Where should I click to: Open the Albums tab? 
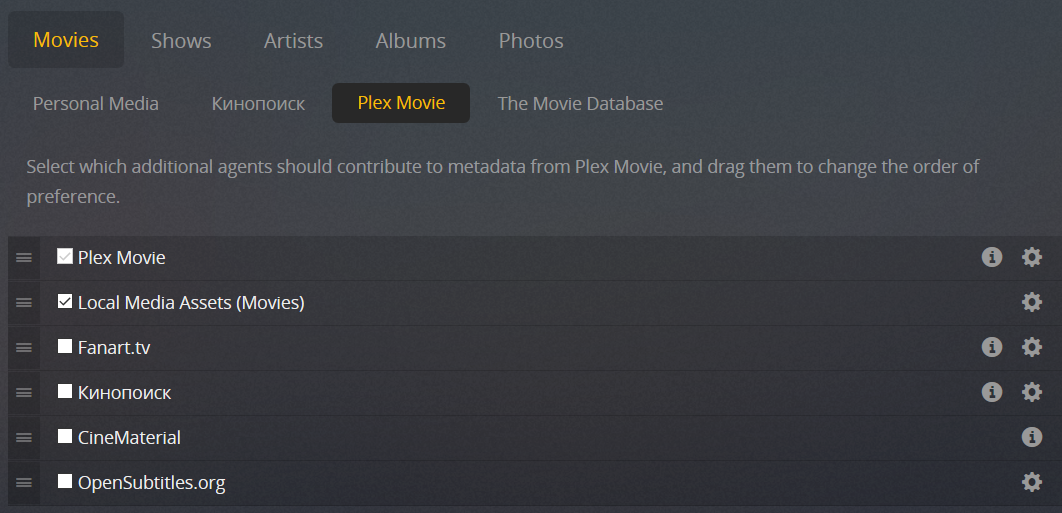coord(411,41)
